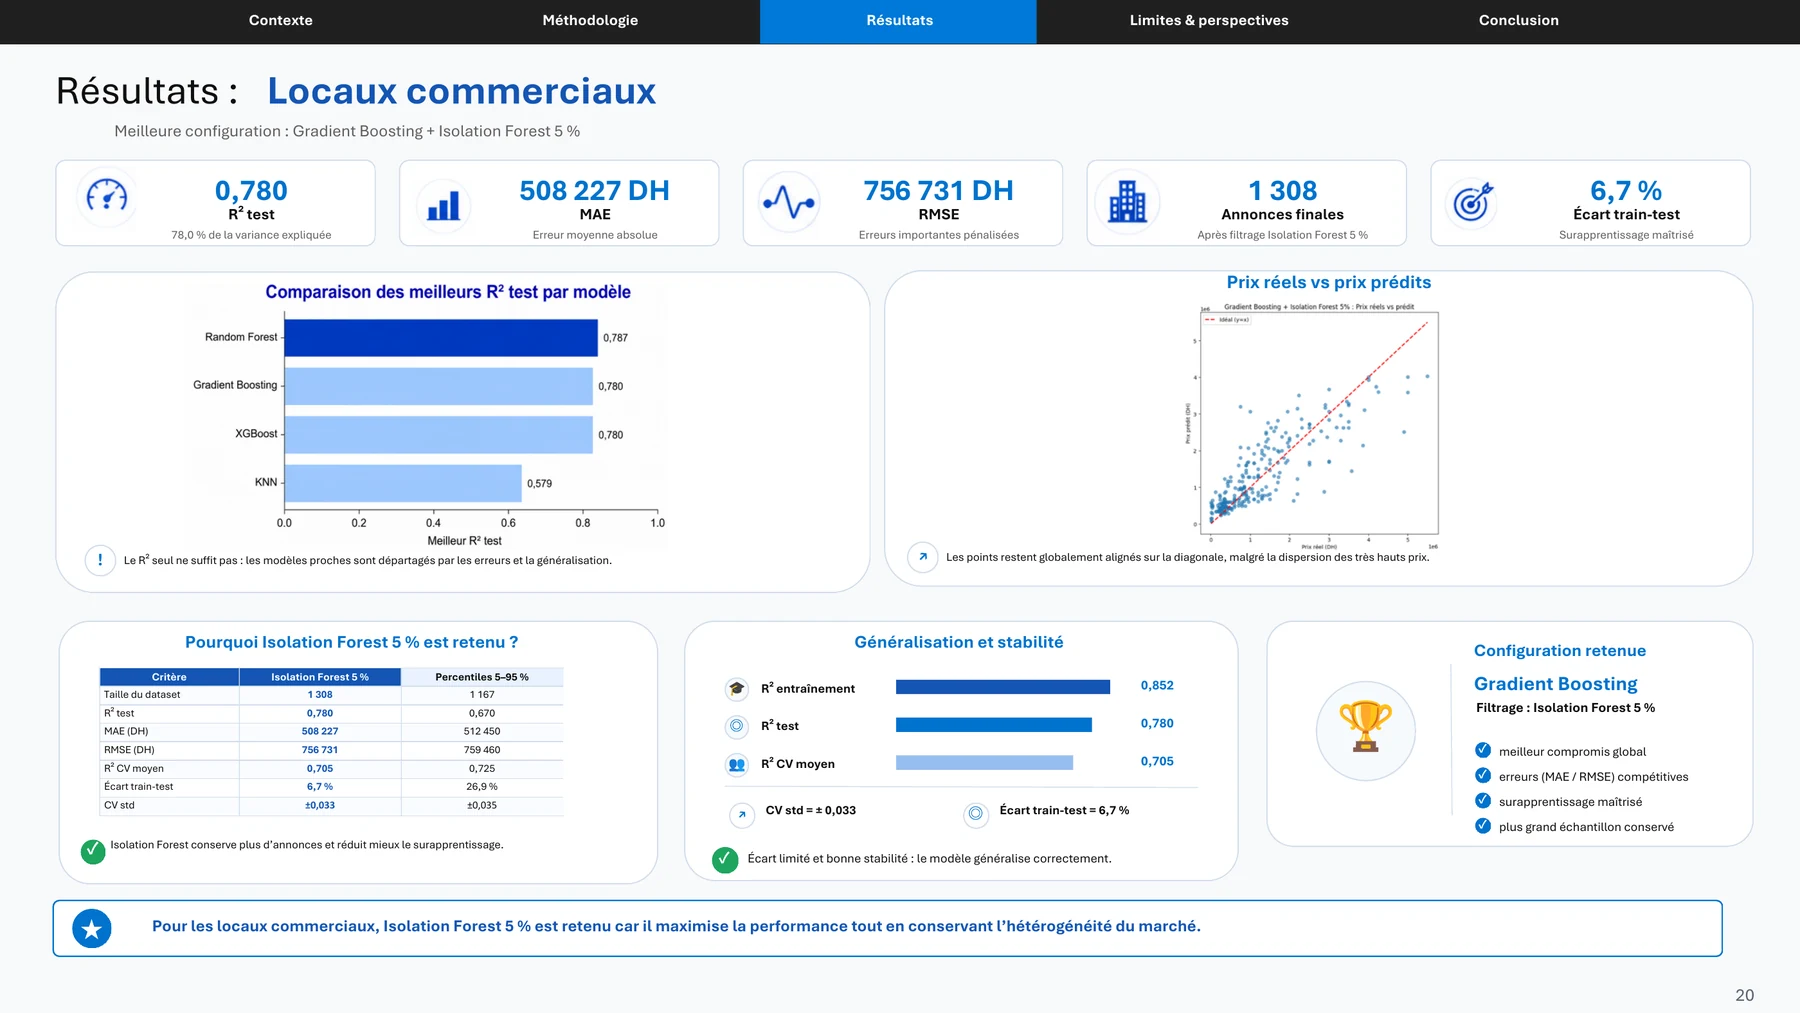The width and height of the screenshot is (1800, 1013).
Task: Click the building icon beside Annonces finales
Action: pos(1127,201)
